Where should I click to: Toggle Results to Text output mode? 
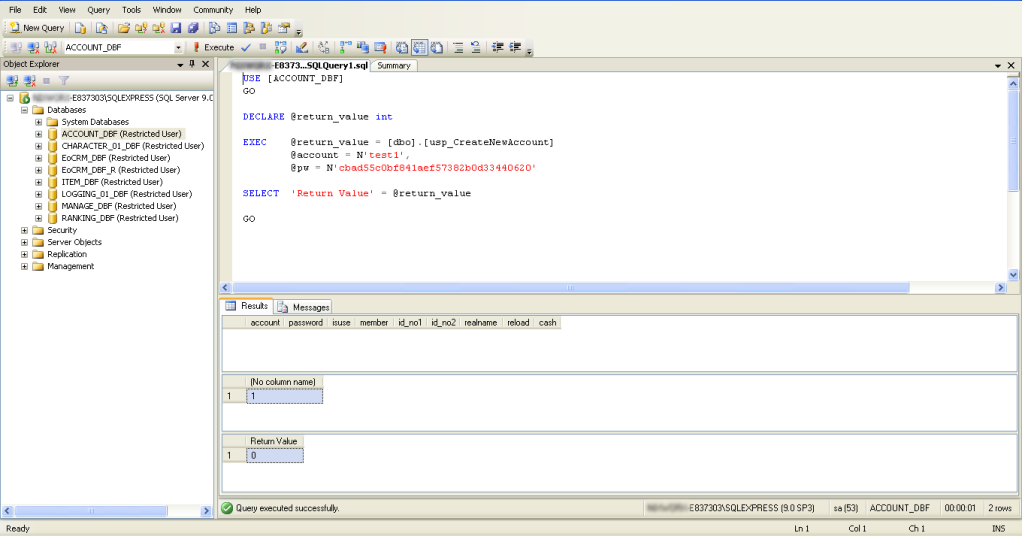tap(402, 47)
